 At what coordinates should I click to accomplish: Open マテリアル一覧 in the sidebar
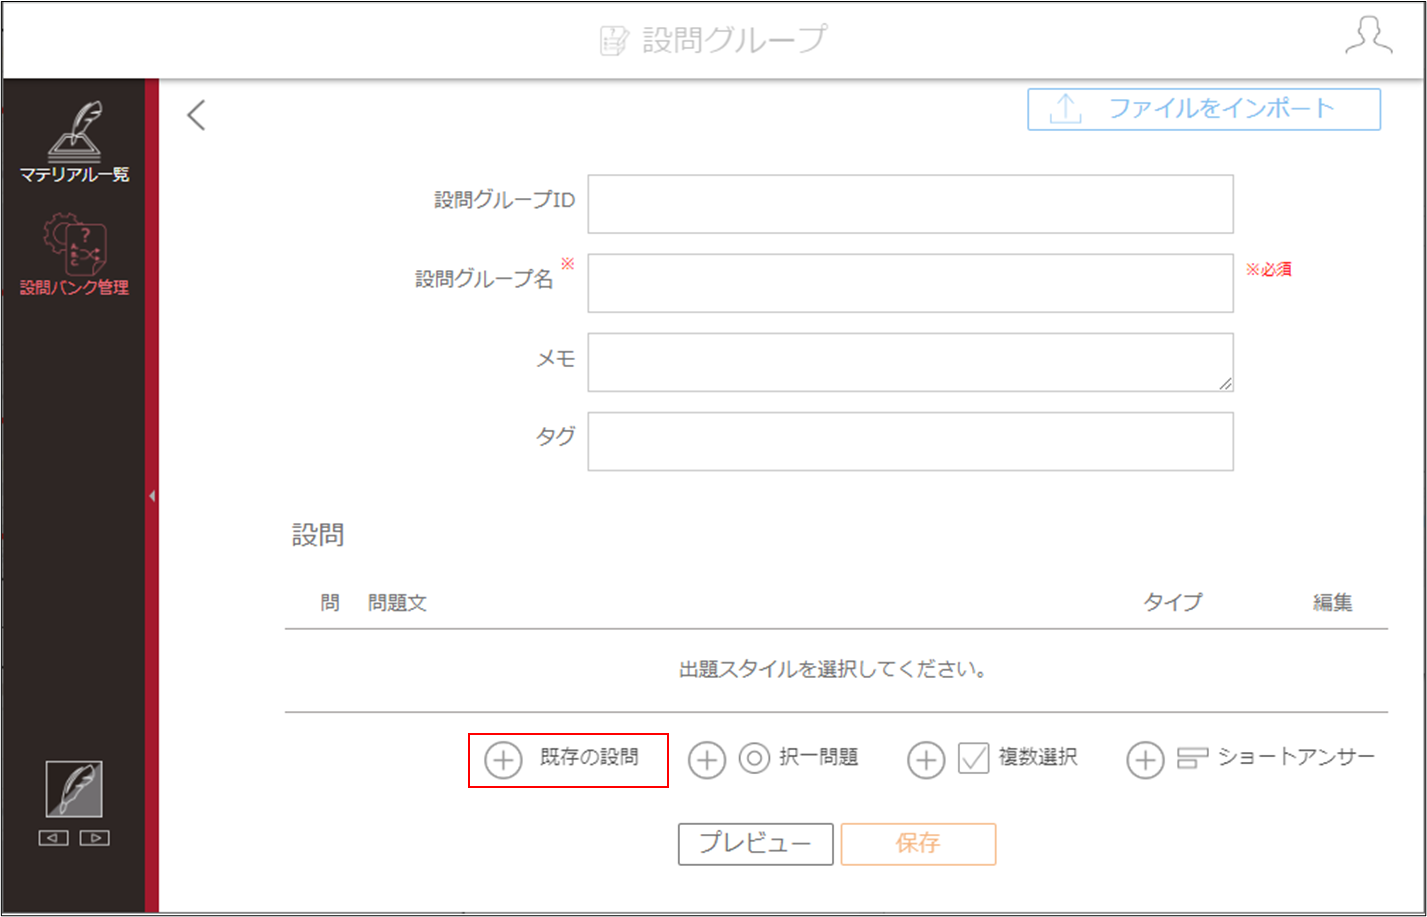(x=75, y=142)
